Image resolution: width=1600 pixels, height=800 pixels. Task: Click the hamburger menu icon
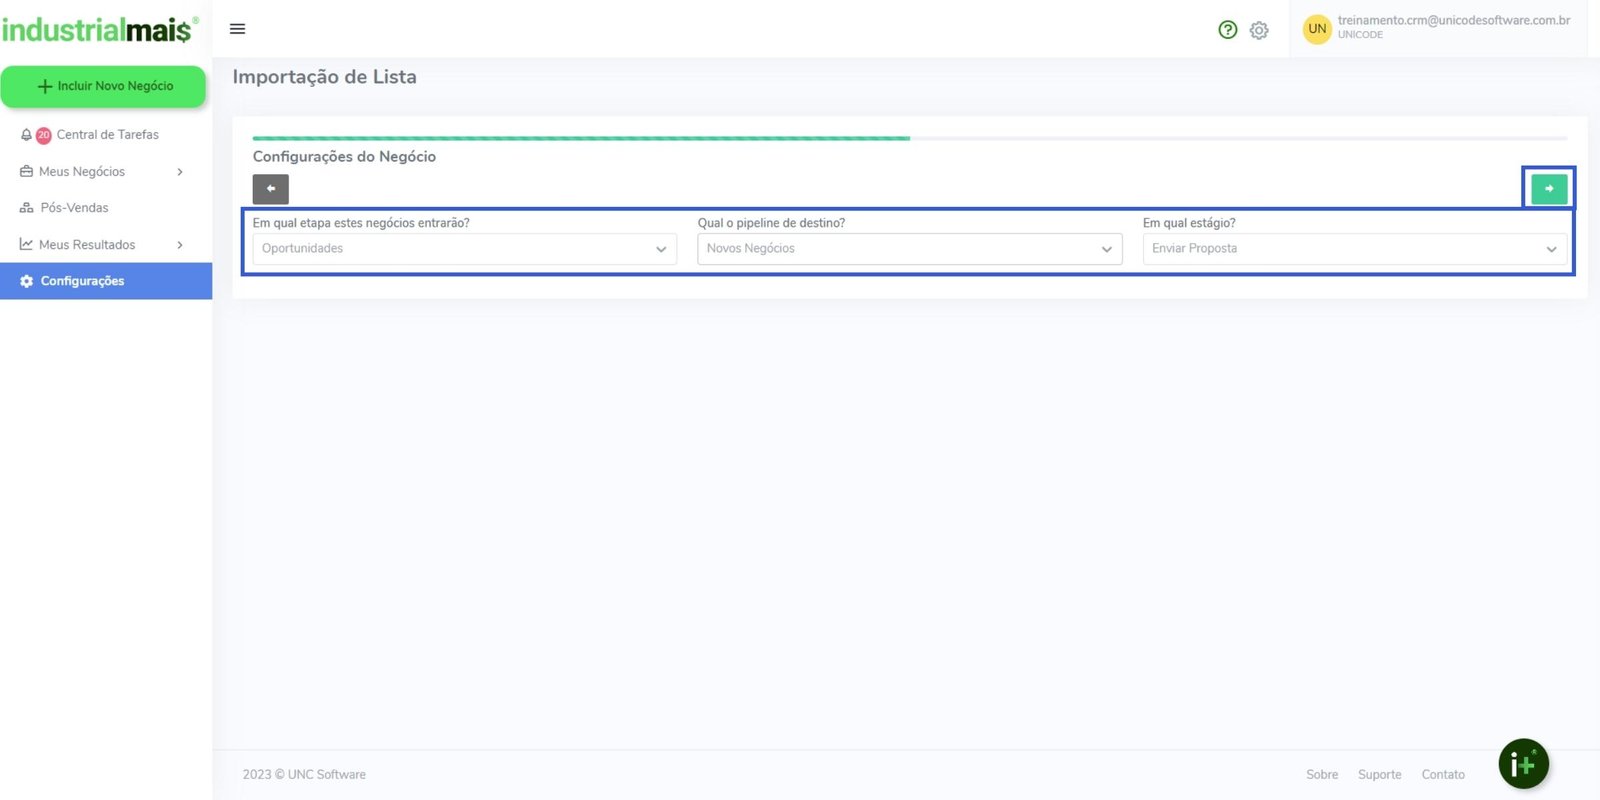click(237, 29)
